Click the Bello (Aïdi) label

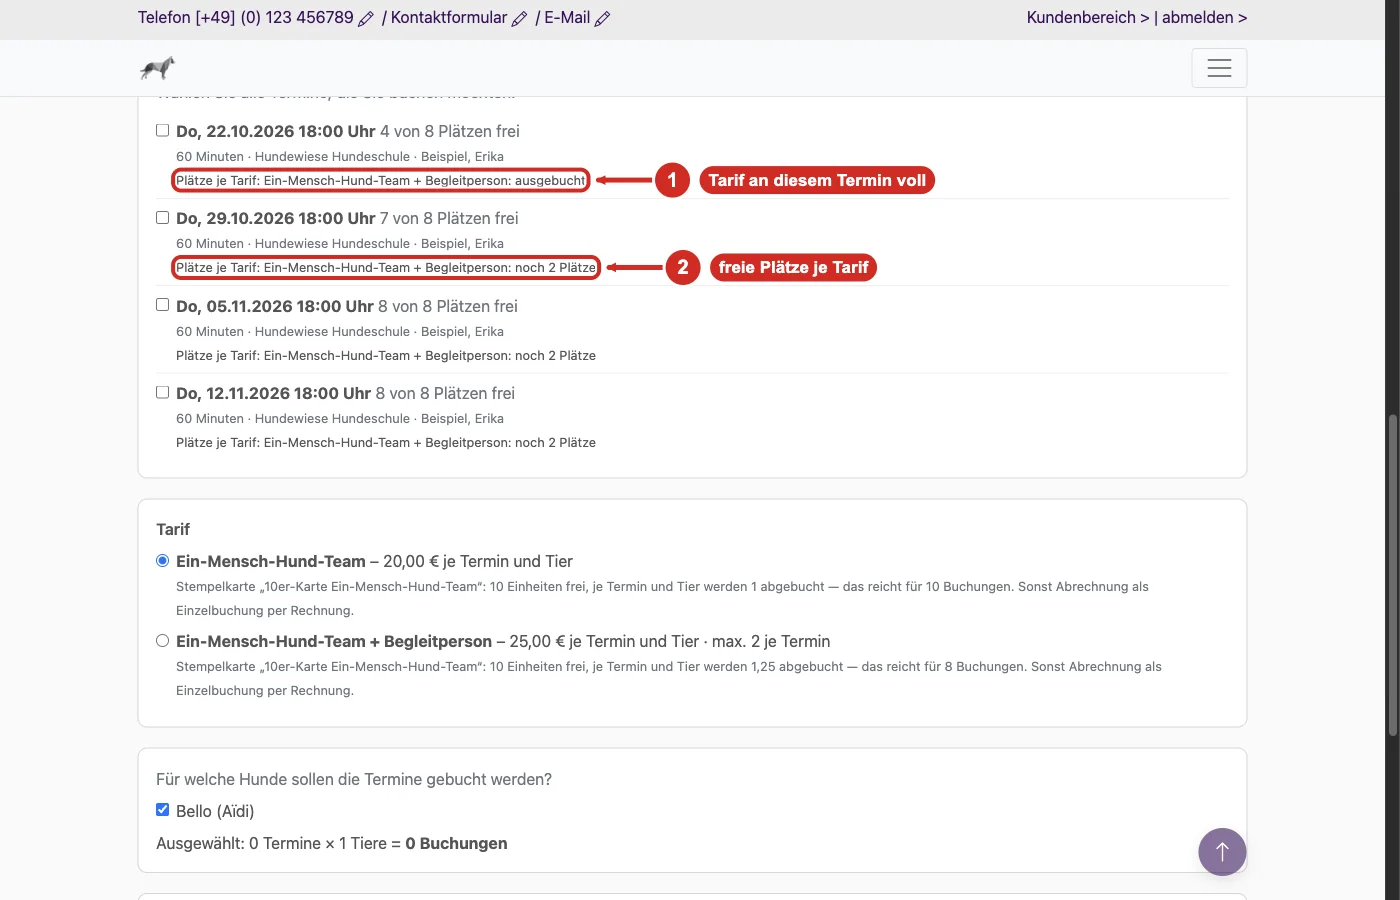pos(215,811)
